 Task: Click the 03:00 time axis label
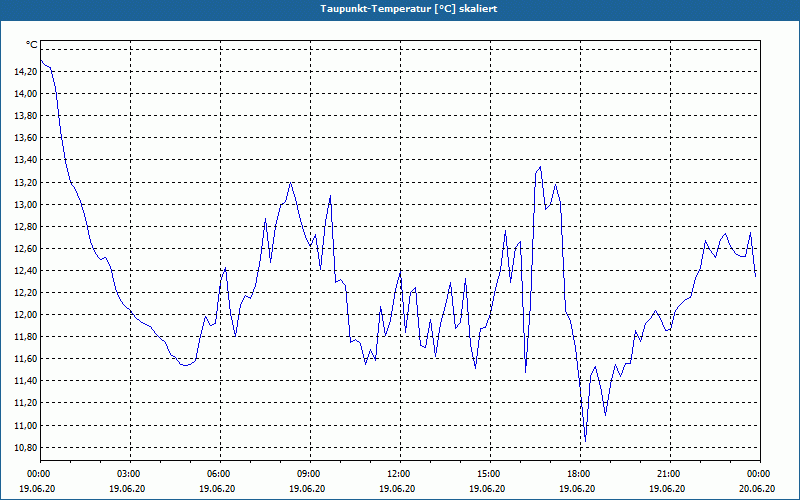point(131,474)
